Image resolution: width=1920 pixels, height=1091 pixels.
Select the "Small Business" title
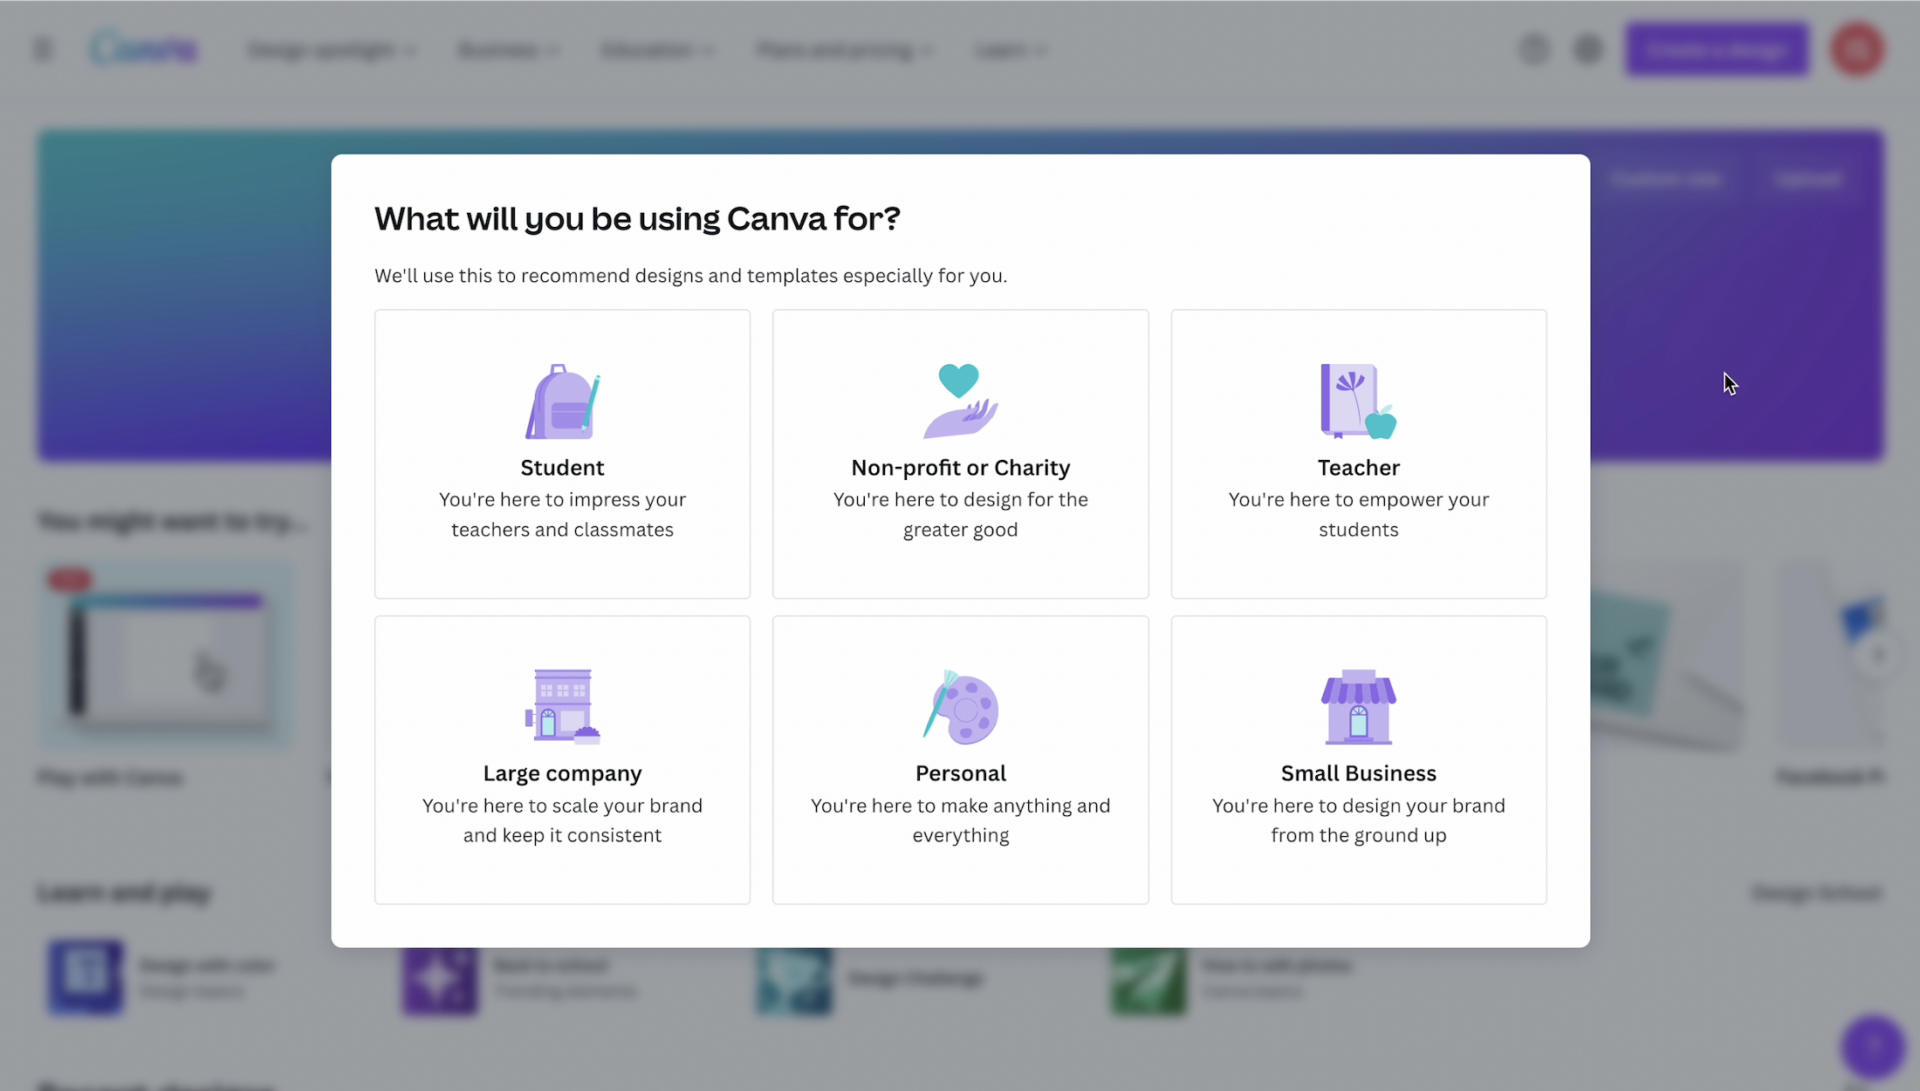point(1358,773)
